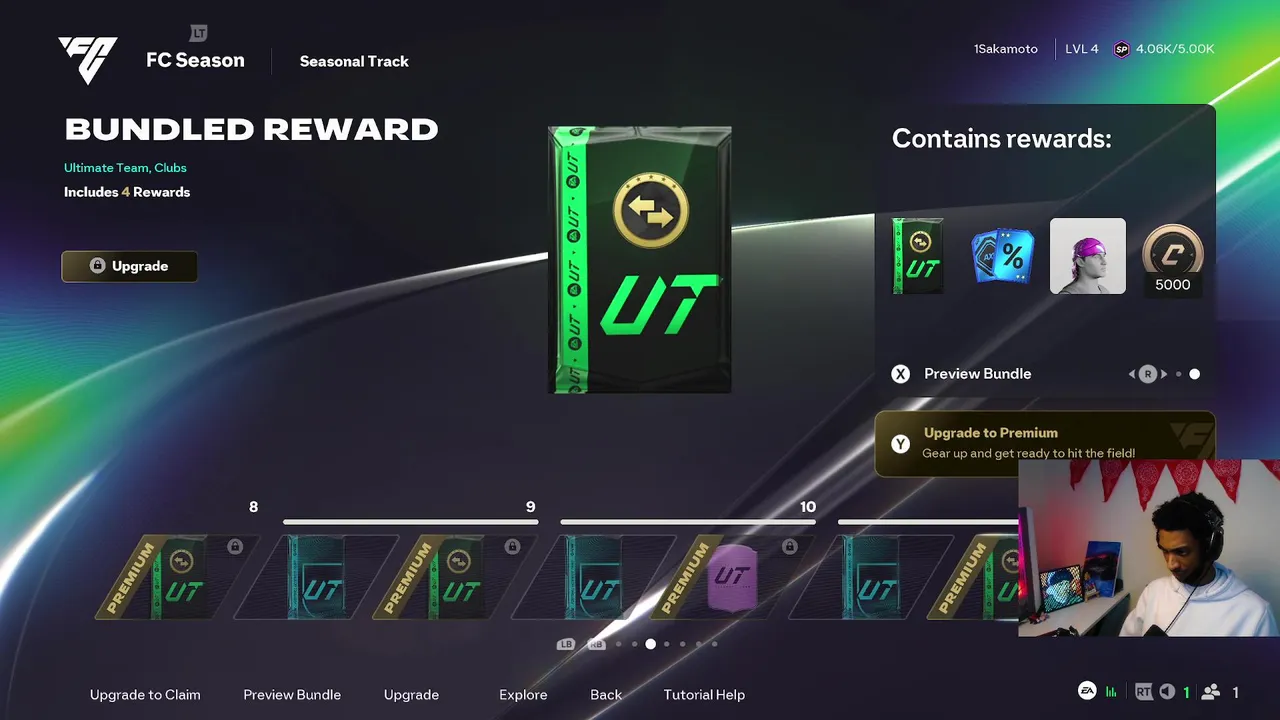Switch to the Seasonal Track tab

click(354, 61)
